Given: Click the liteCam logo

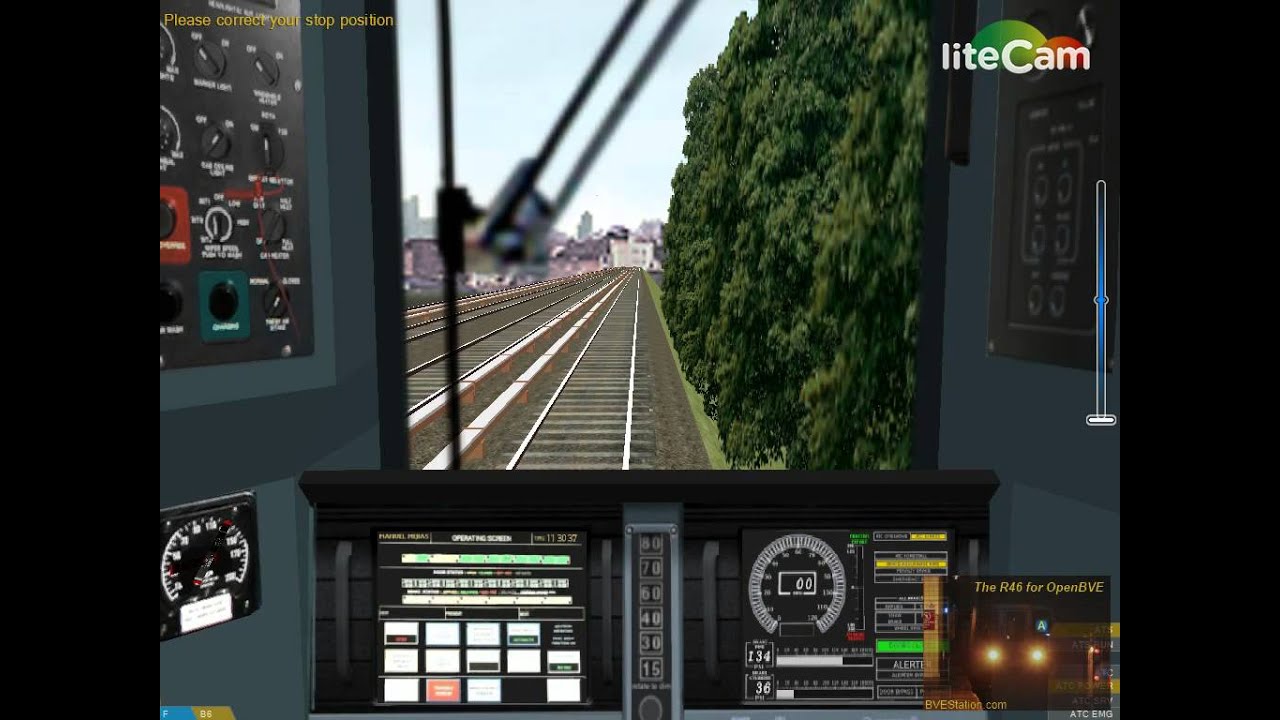Looking at the screenshot, I should click(1015, 48).
